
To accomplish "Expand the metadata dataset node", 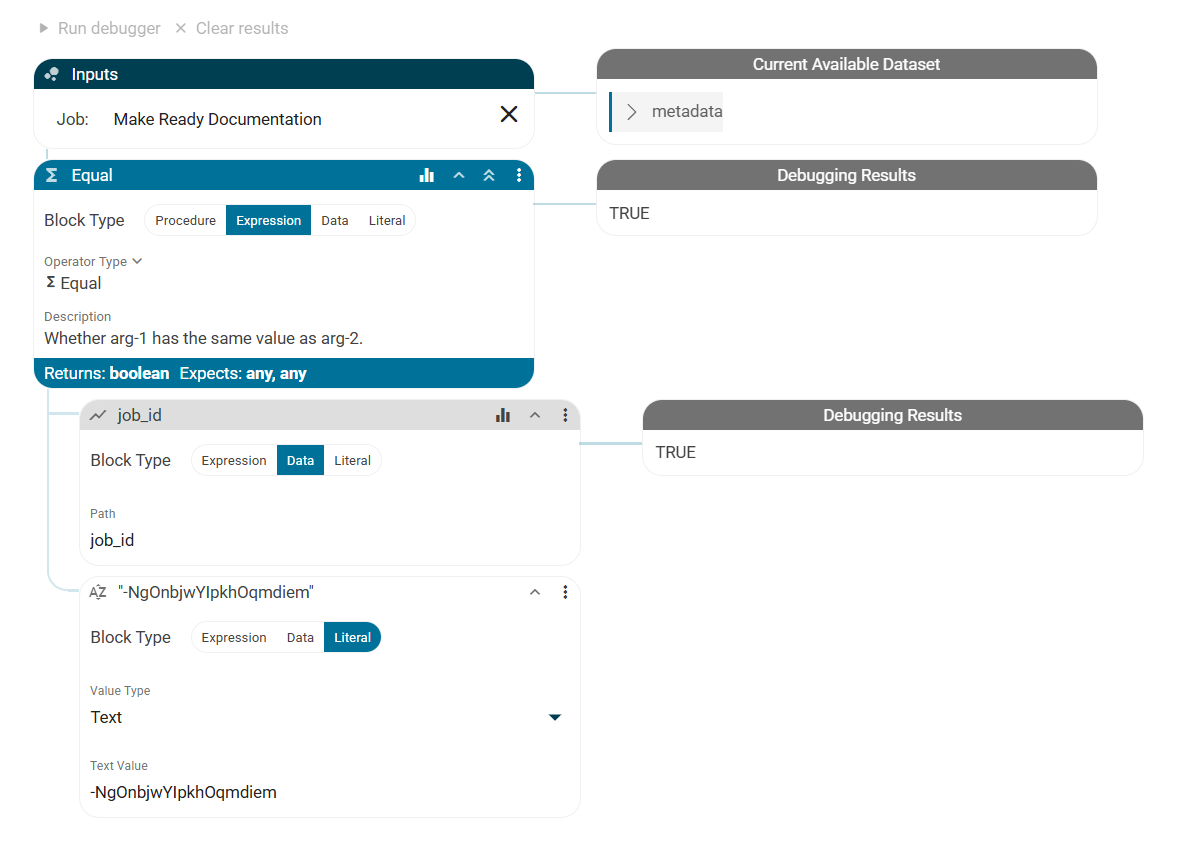I will pyautogui.click(x=632, y=111).
